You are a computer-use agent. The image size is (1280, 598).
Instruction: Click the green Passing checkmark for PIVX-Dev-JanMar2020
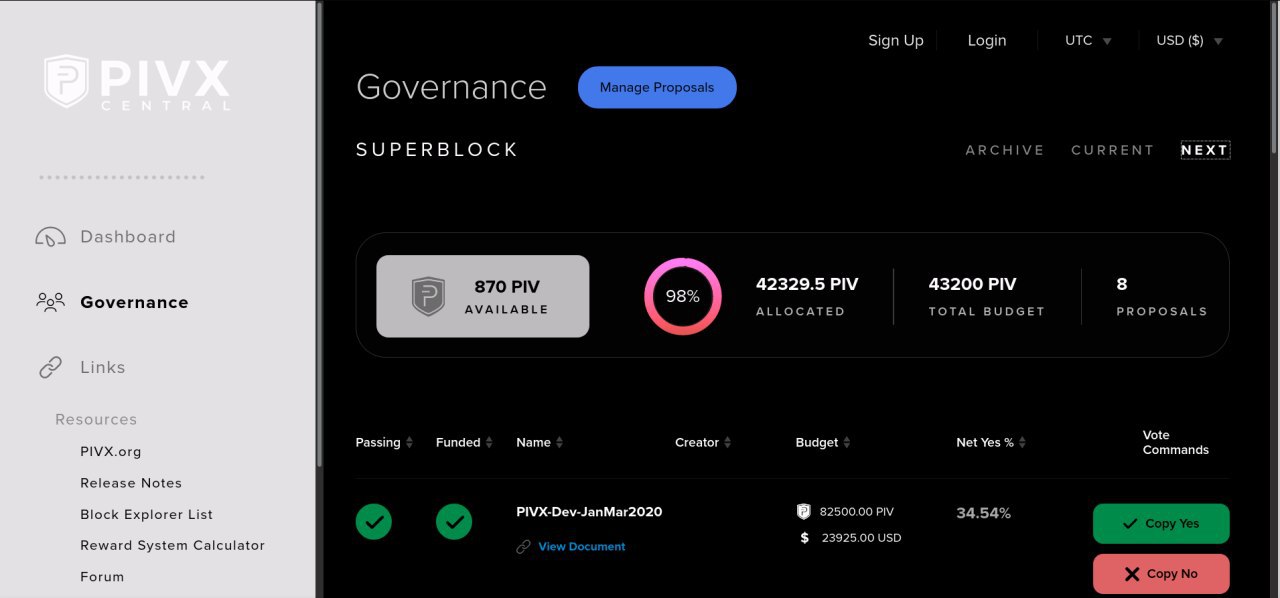tap(374, 521)
